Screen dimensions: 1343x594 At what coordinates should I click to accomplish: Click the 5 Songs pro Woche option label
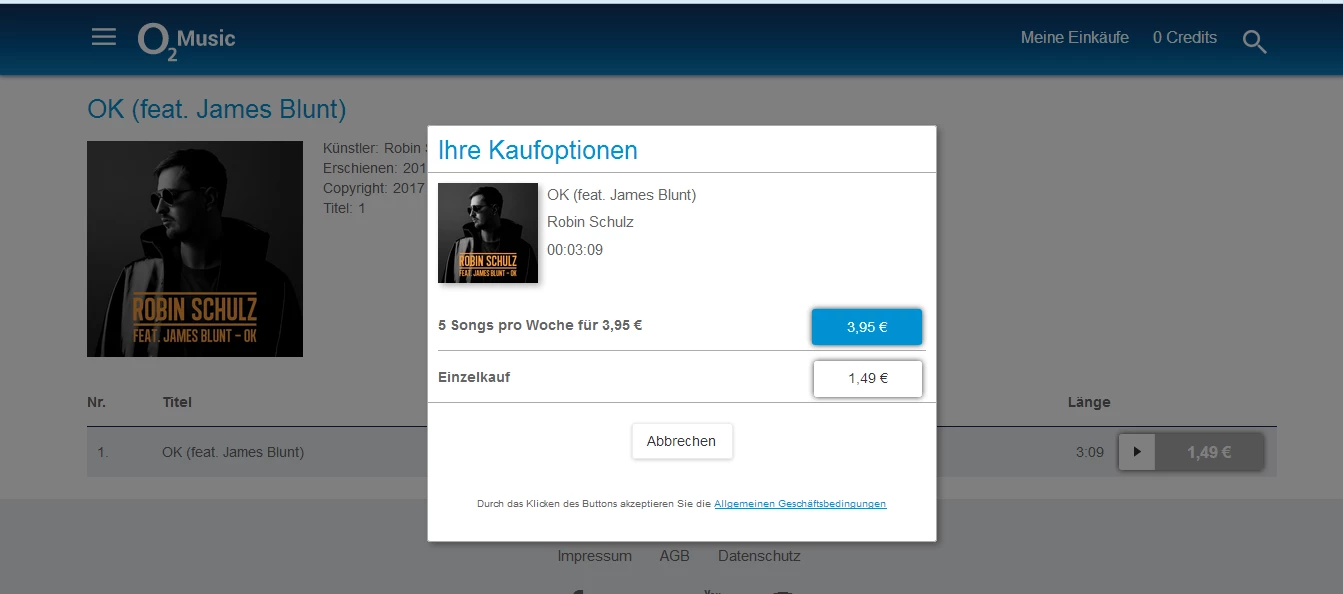pos(540,325)
